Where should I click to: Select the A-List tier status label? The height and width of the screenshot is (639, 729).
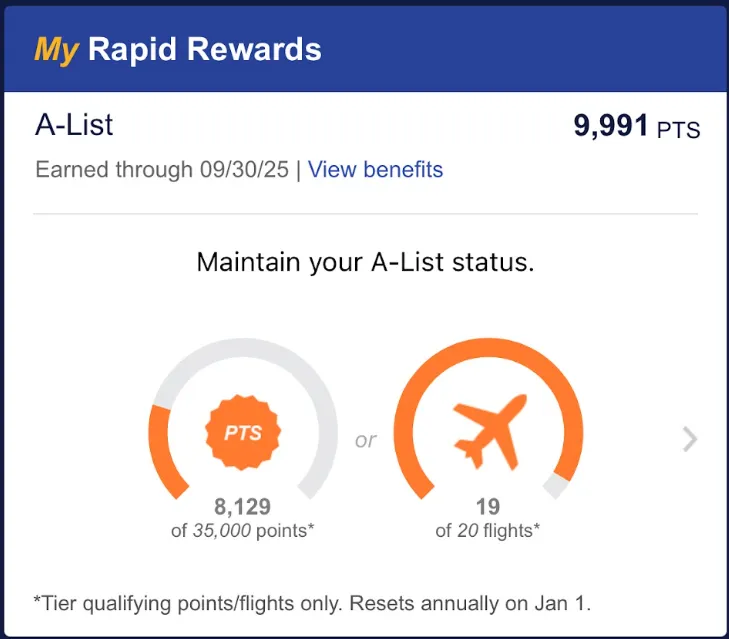click(x=75, y=125)
